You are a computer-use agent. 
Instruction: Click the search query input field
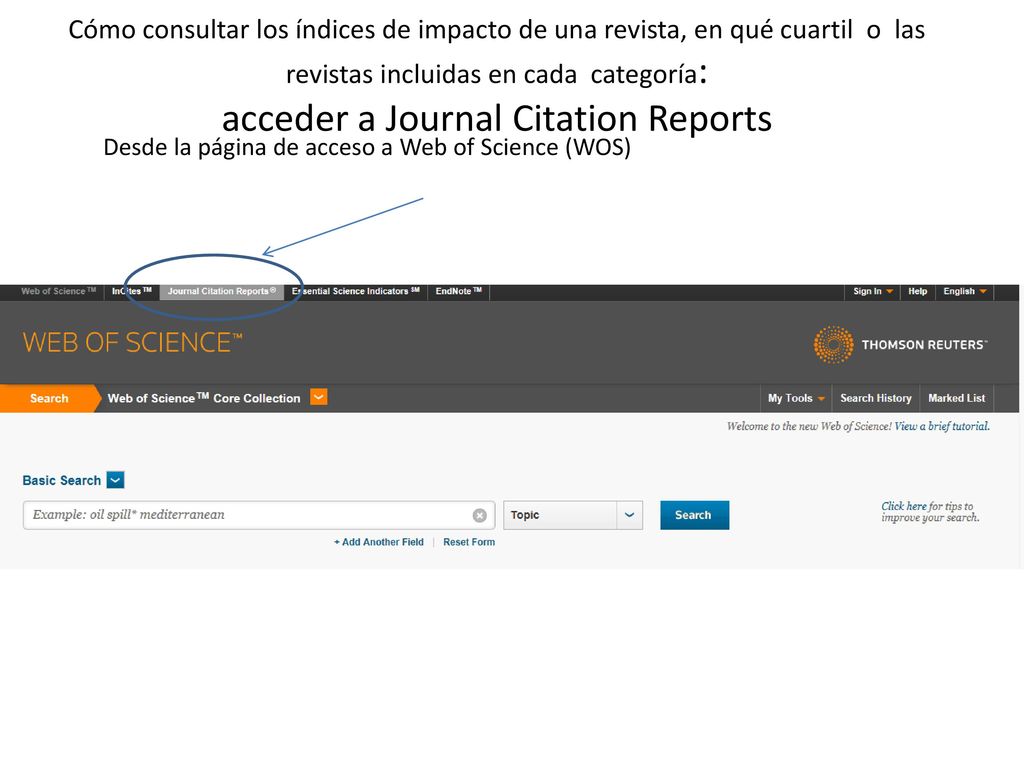click(x=259, y=515)
